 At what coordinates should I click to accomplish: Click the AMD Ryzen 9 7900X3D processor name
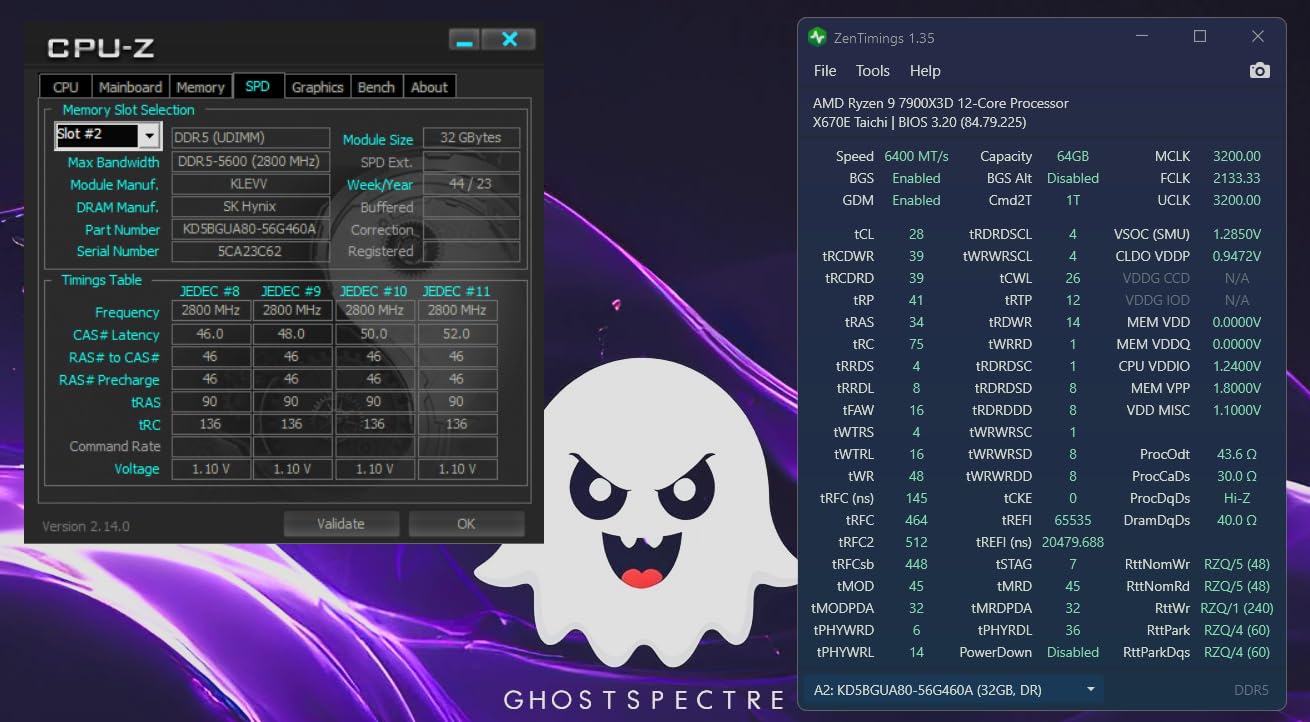tap(940, 103)
